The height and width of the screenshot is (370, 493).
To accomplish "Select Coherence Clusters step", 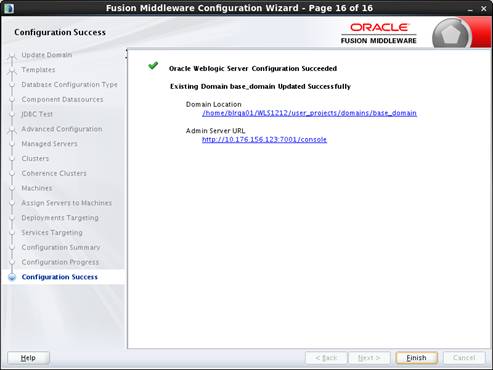I will tap(54, 173).
